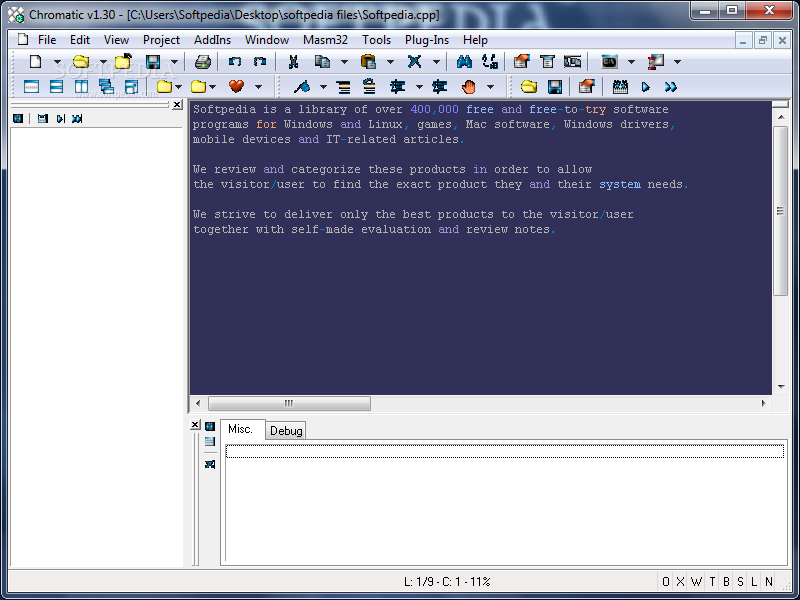
Task: Click the bookmark flag icon
Action: (302, 87)
